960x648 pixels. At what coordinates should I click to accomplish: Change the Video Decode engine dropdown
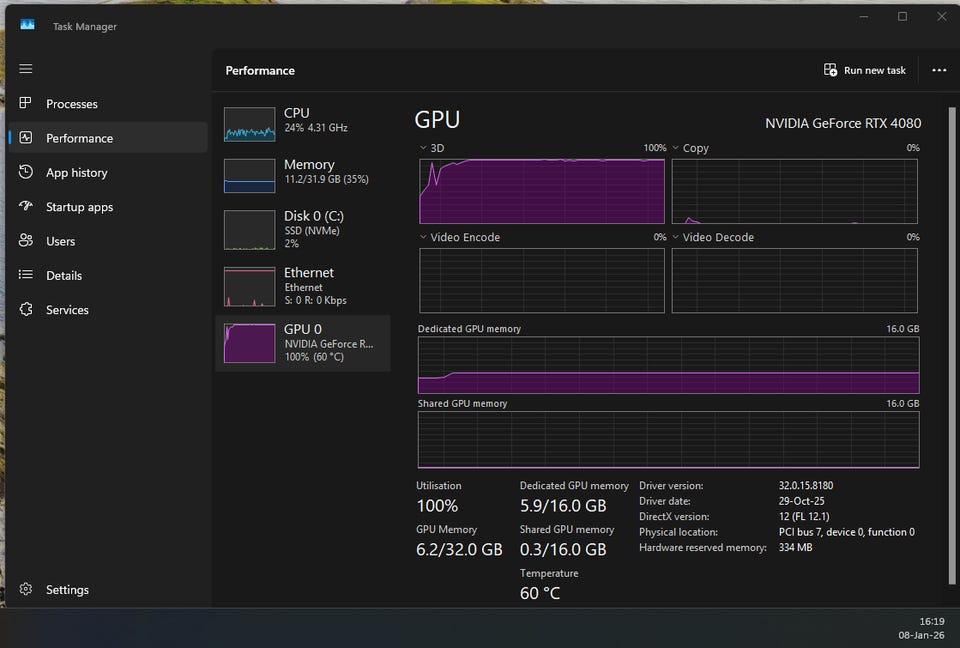676,238
